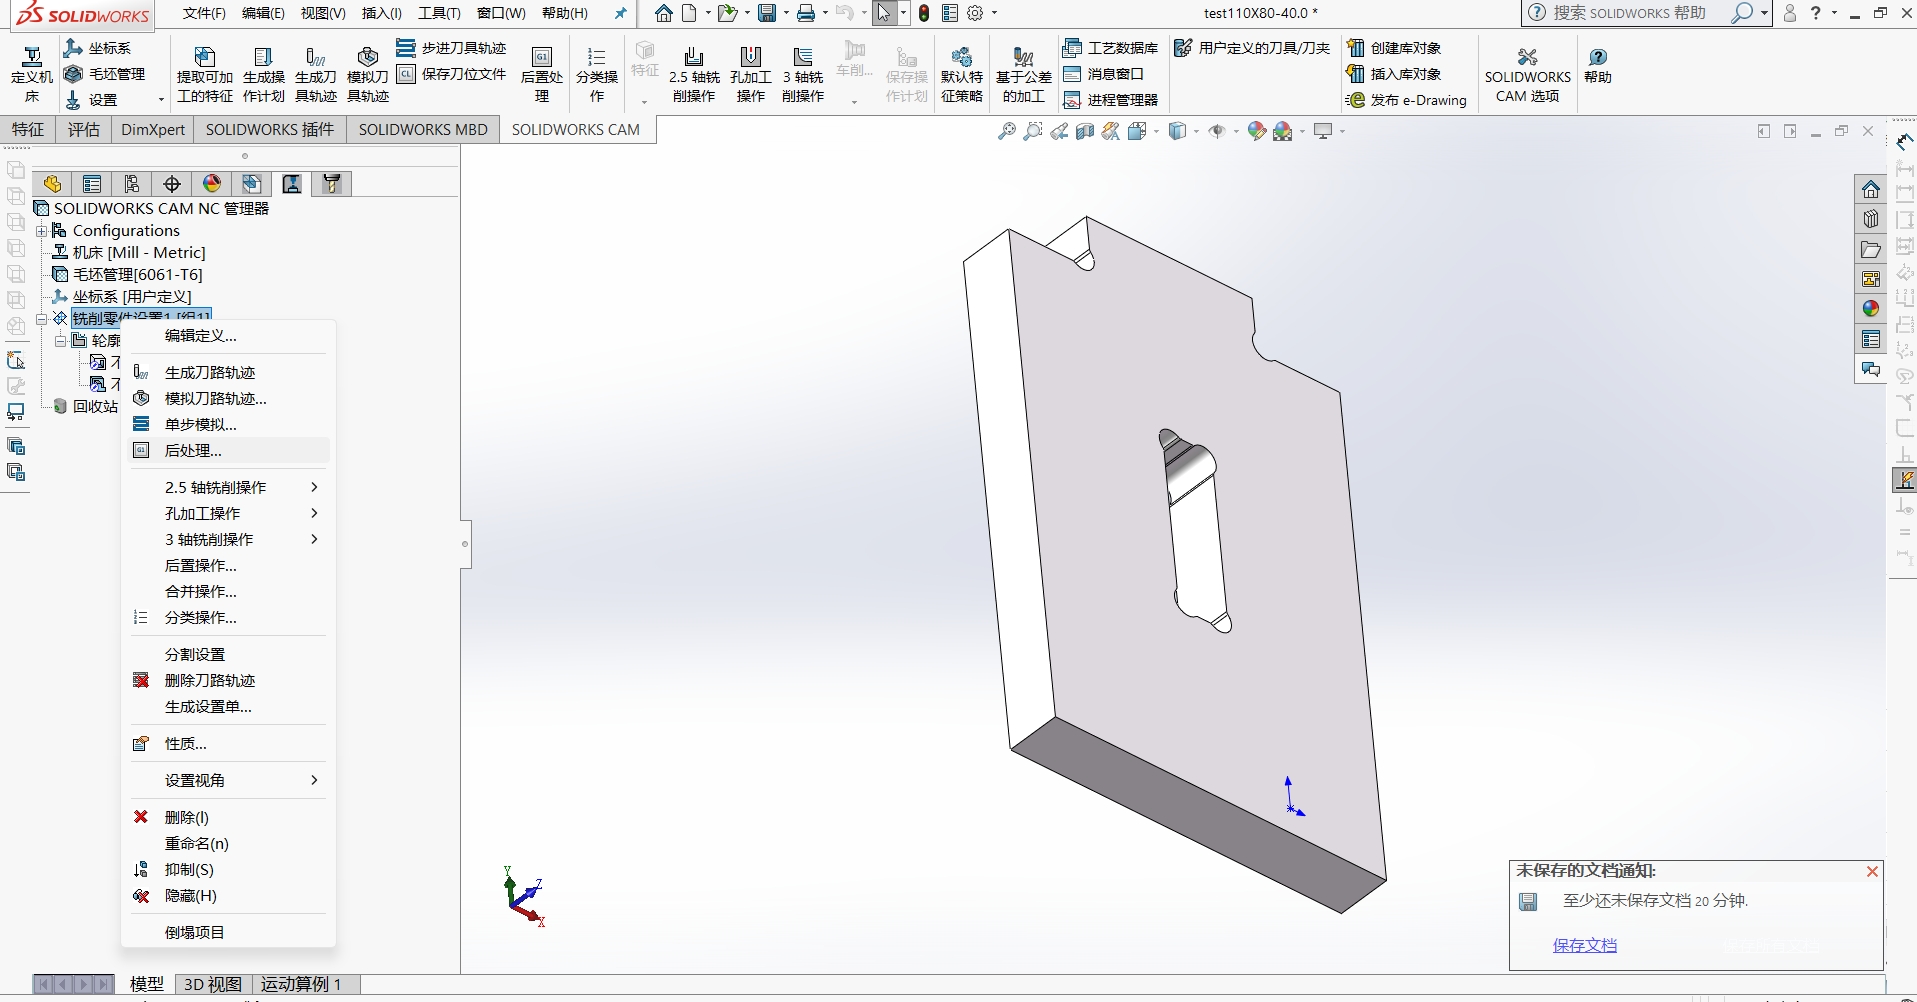Click Generate Operation Plan (生成操作计划) in the ribbon
The height and width of the screenshot is (1002, 1917).
point(264,75)
